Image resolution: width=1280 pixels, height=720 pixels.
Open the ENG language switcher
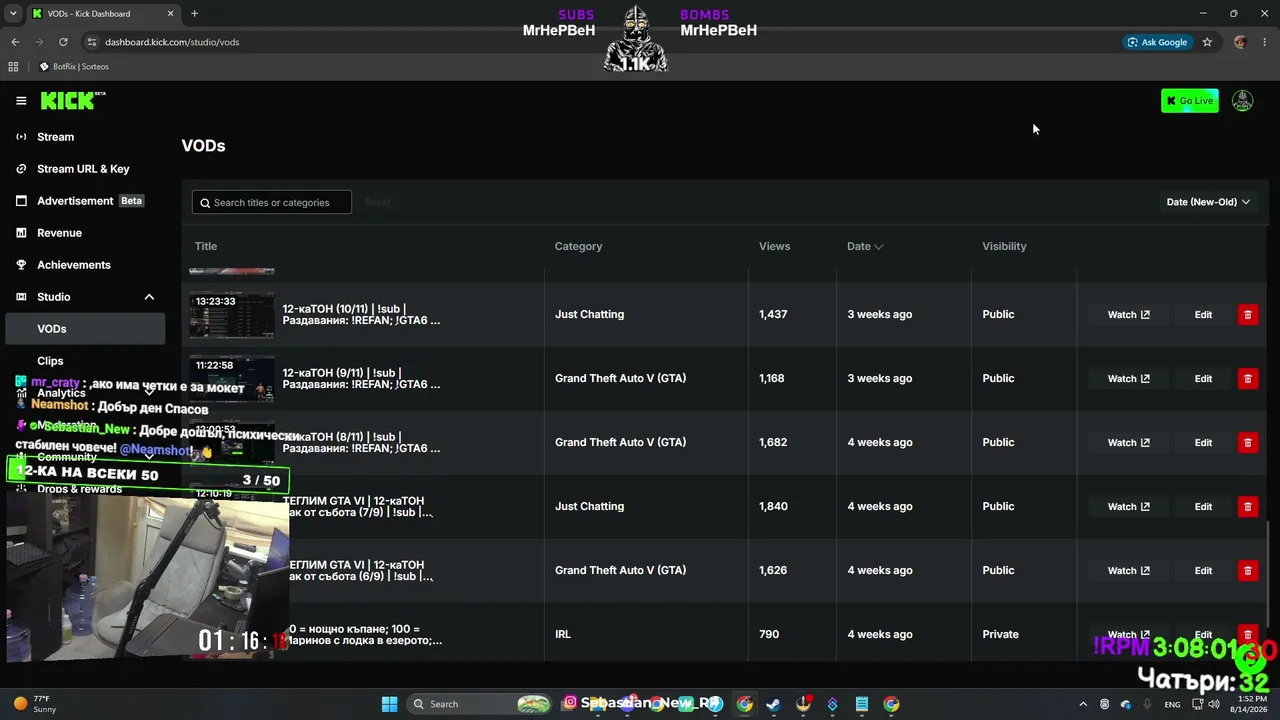point(1172,704)
